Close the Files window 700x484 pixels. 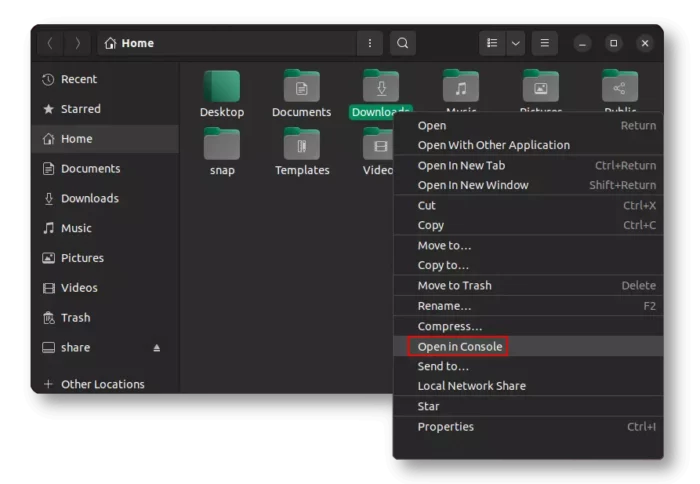(x=645, y=44)
